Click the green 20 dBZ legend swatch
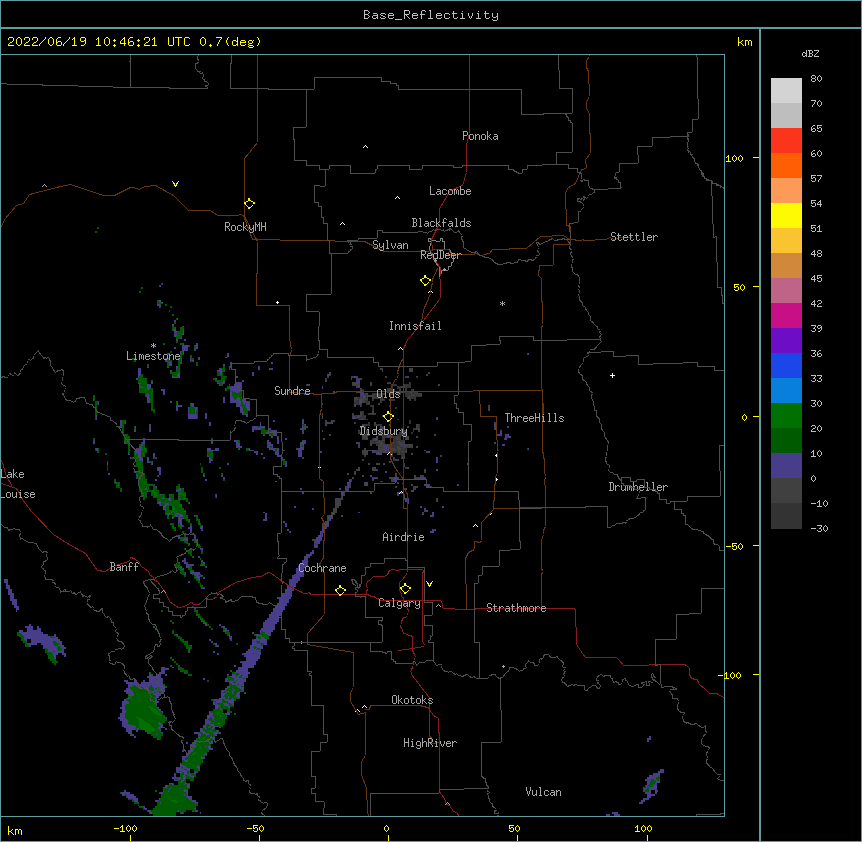 pyautogui.click(x=786, y=416)
